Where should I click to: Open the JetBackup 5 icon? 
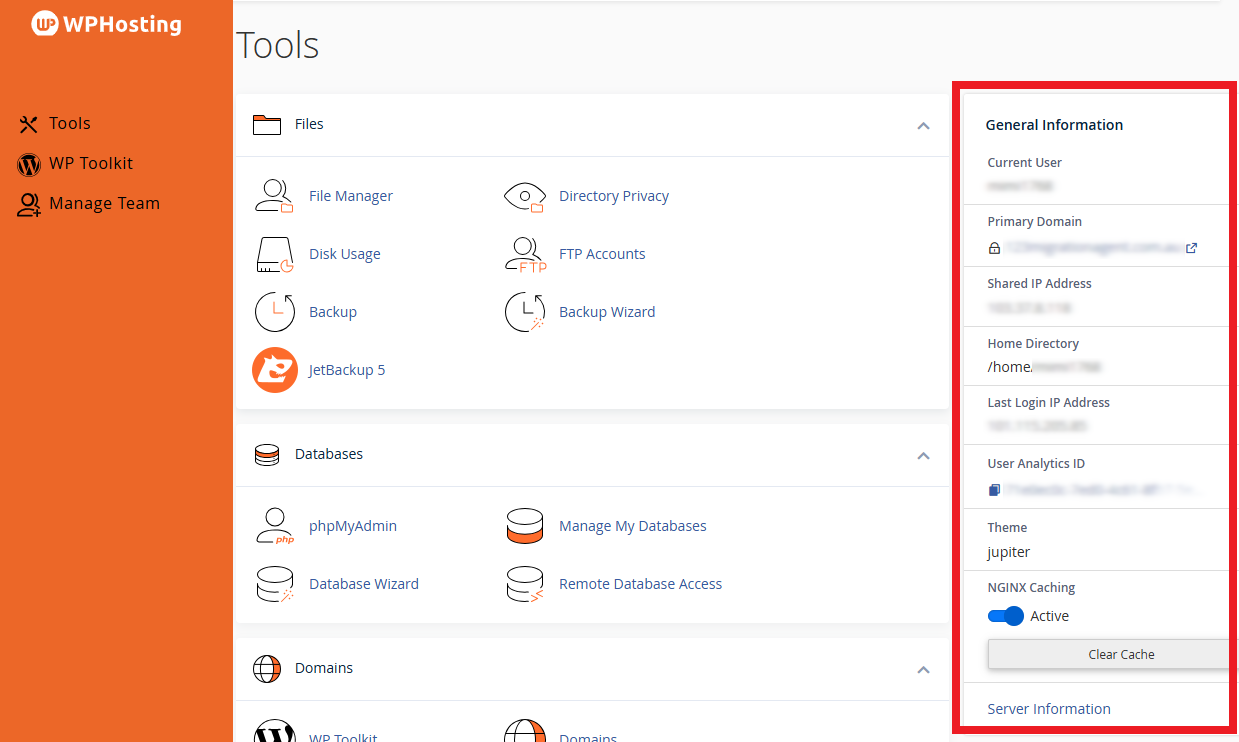pos(274,370)
